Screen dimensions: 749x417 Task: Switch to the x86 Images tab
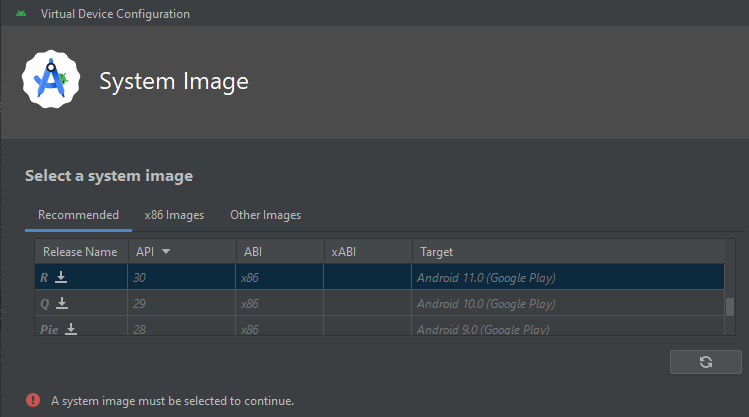coord(174,215)
